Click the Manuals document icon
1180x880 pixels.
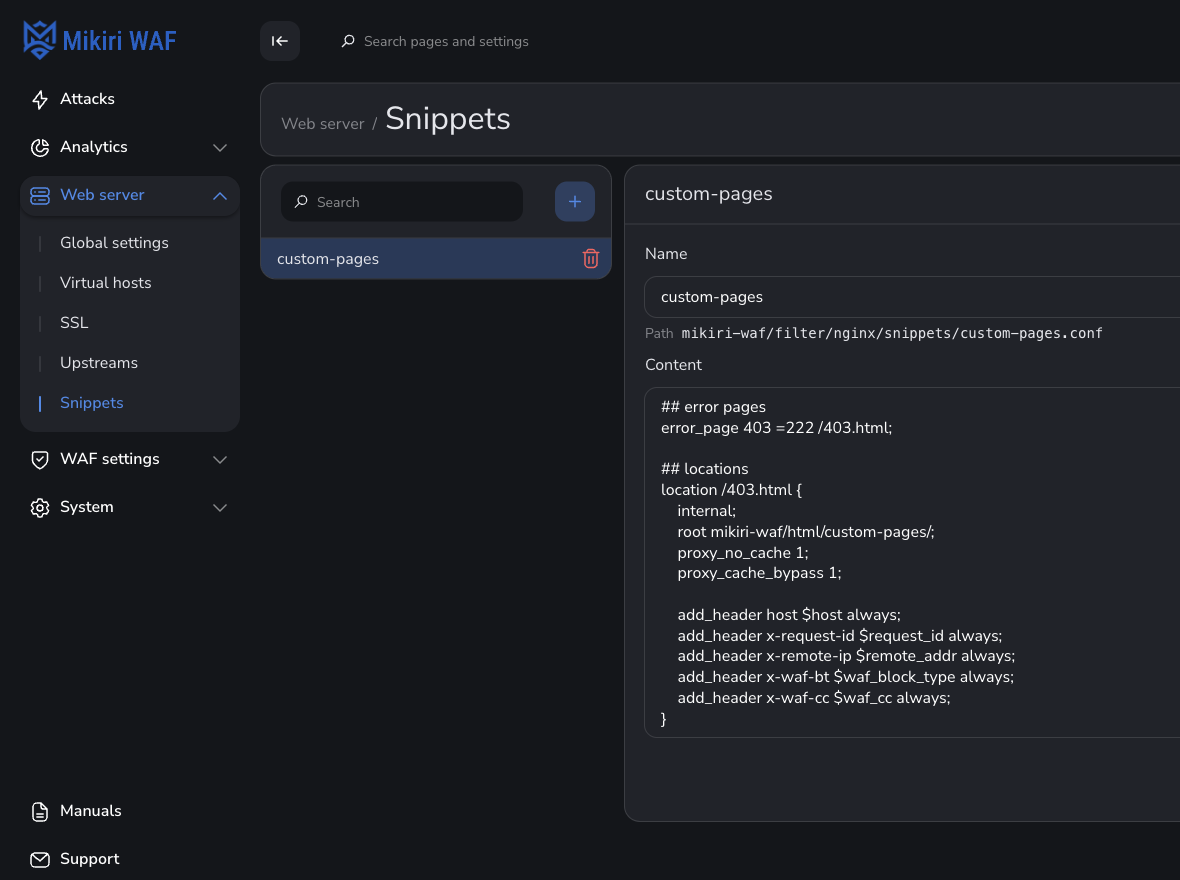tap(40, 811)
